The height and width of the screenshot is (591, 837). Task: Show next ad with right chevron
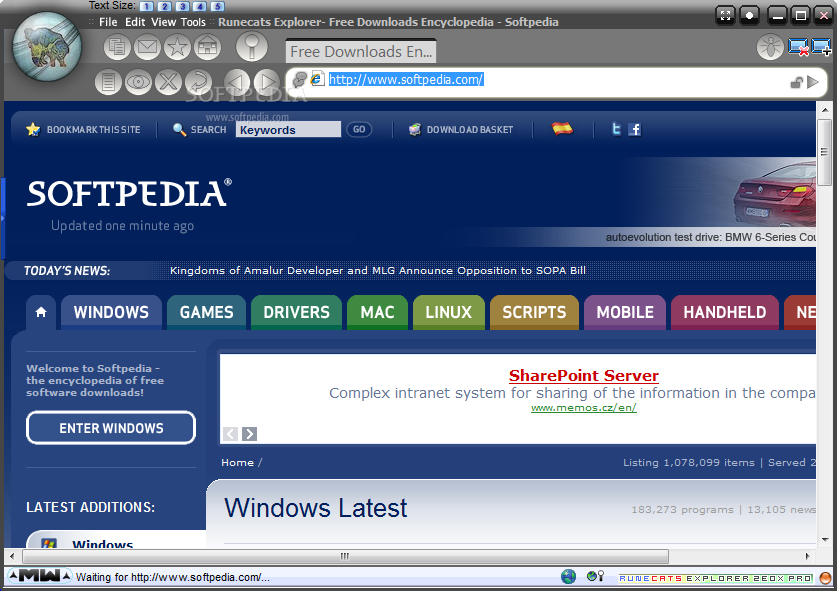pos(249,434)
